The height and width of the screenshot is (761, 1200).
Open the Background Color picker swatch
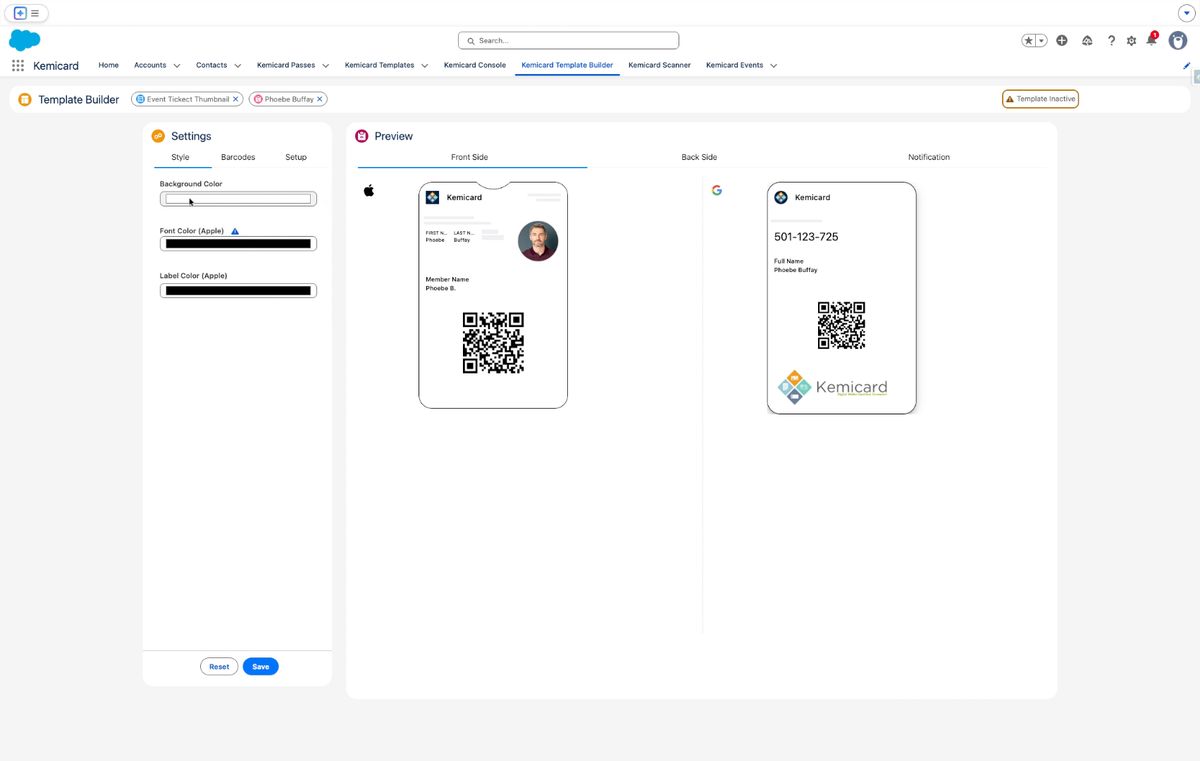(x=238, y=199)
